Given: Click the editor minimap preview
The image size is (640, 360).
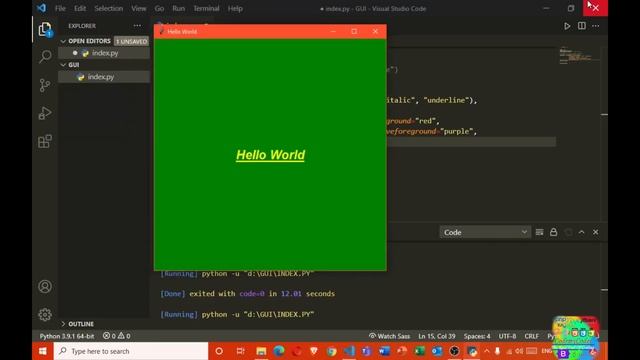Looking at the screenshot, I should coord(579,57).
